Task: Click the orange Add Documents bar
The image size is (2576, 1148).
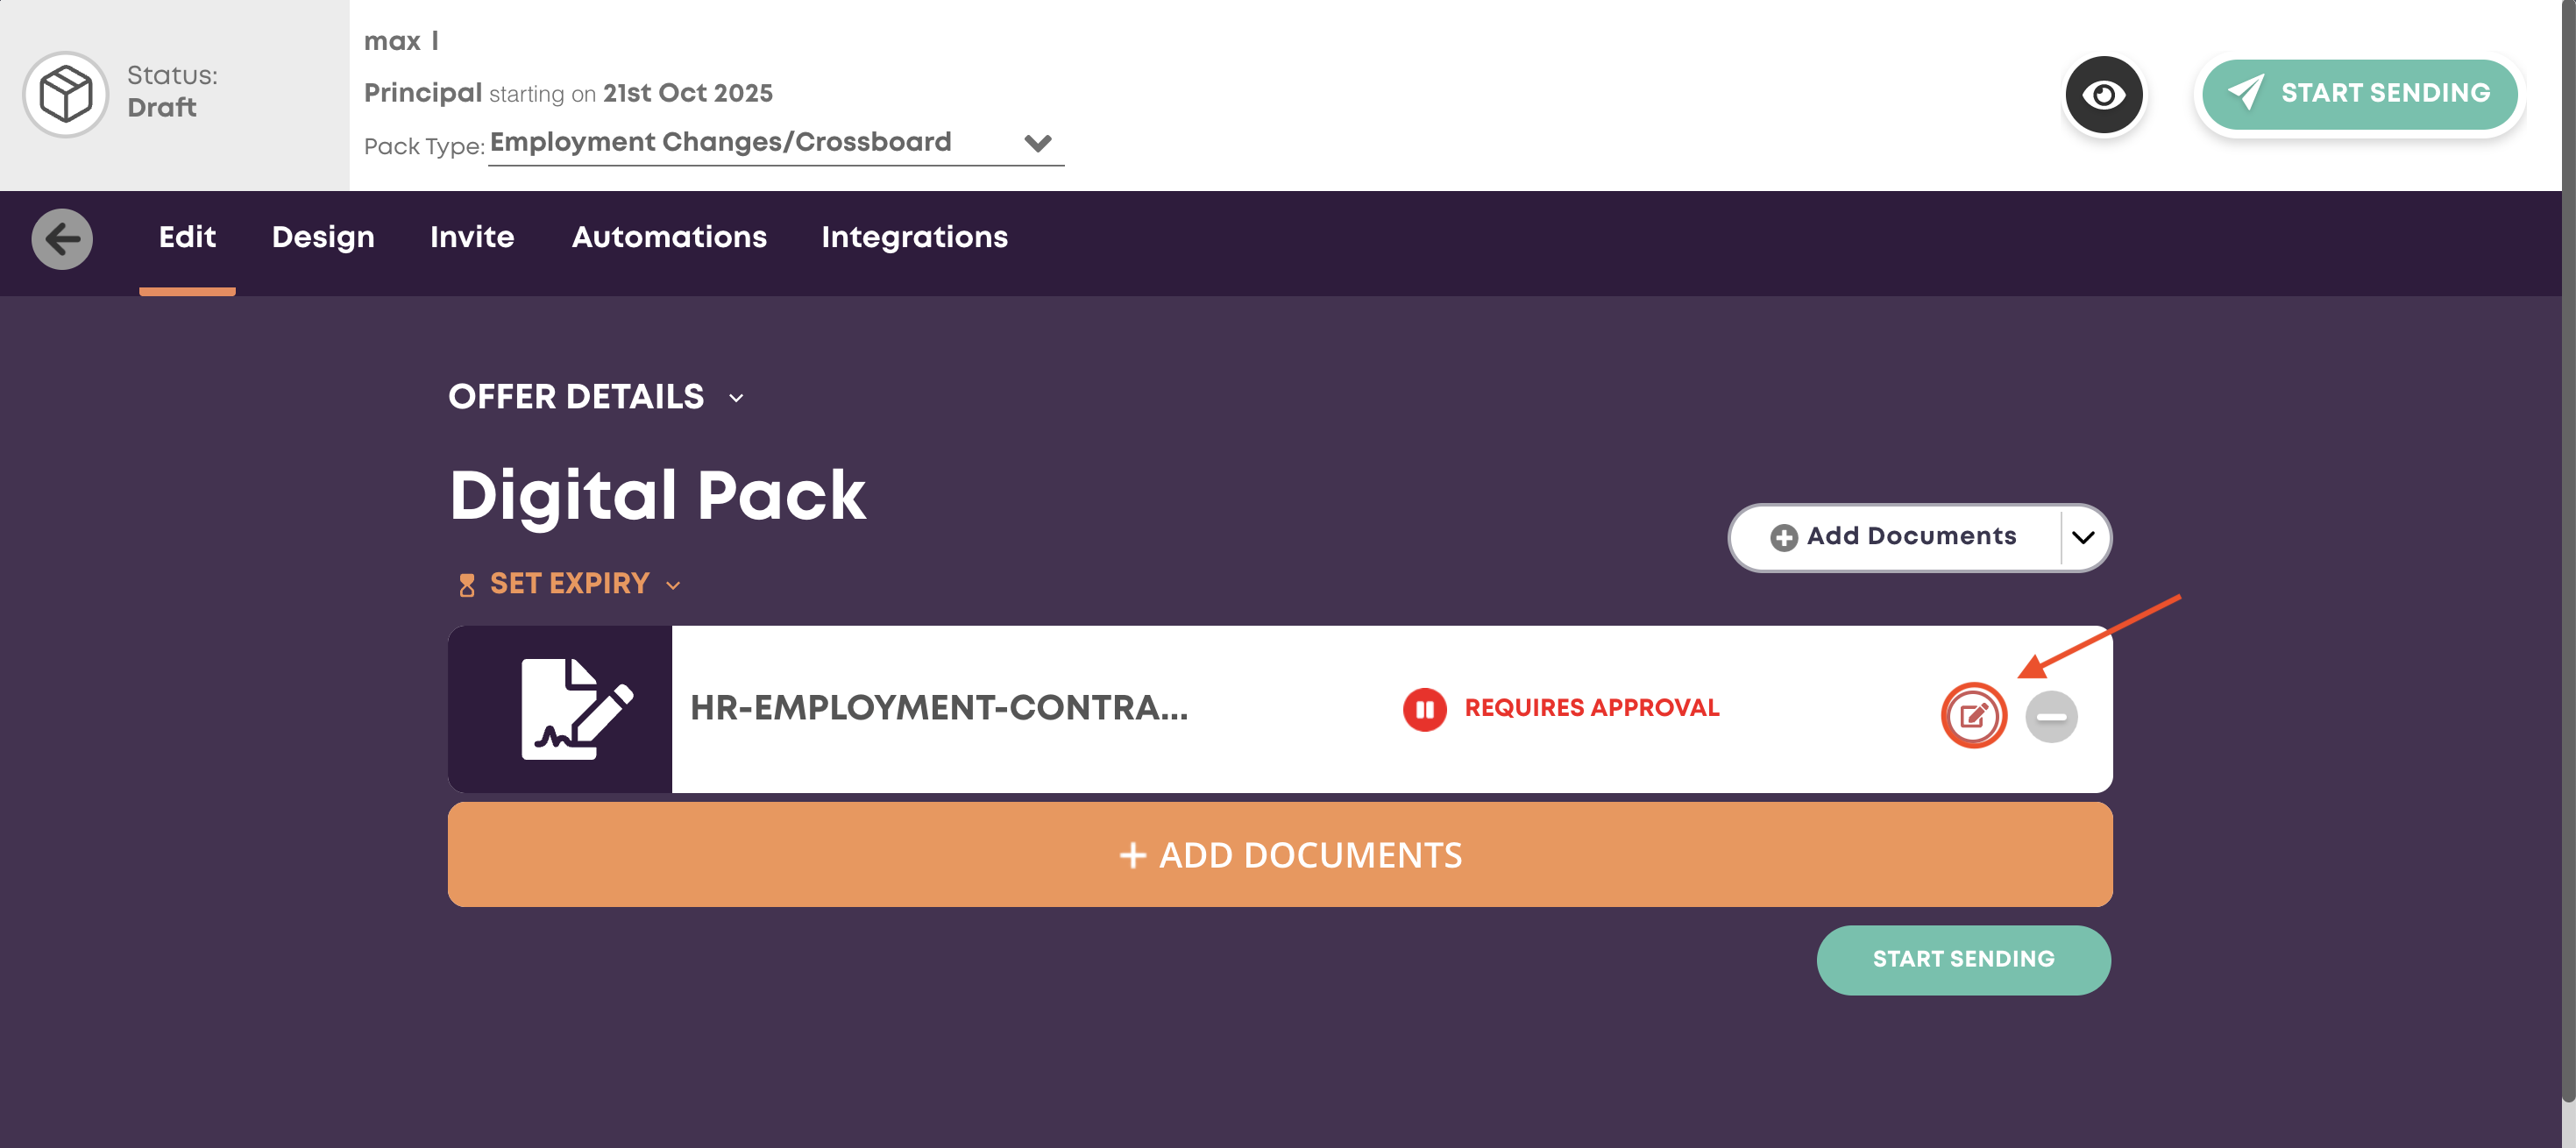Action: (1279, 854)
